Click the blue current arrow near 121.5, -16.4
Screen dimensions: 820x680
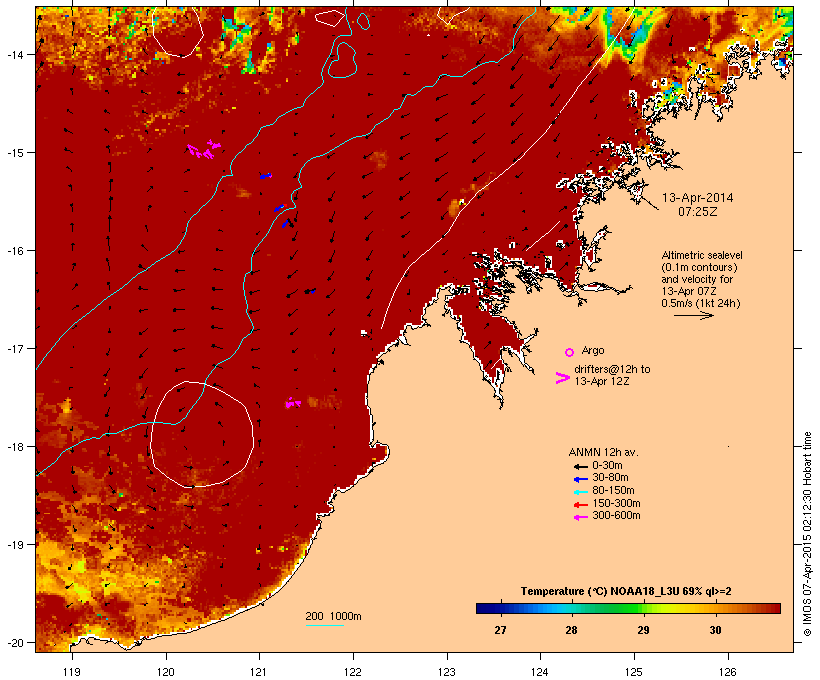point(310,291)
